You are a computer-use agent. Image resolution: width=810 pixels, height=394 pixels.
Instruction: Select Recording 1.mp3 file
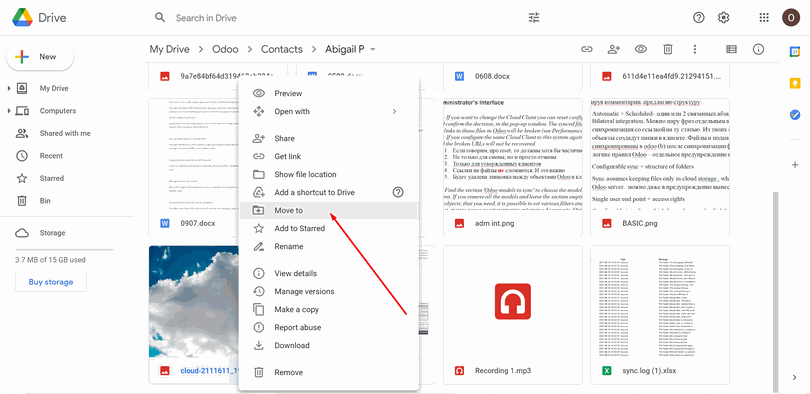tap(512, 315)
